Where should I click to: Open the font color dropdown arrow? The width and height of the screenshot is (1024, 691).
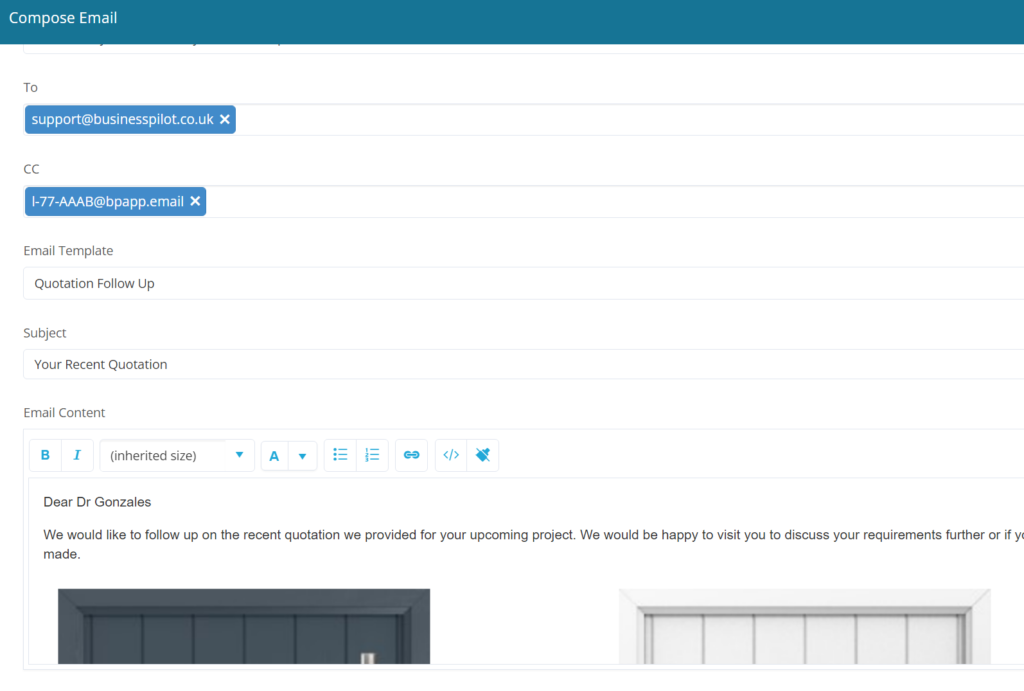coord(302,456)
